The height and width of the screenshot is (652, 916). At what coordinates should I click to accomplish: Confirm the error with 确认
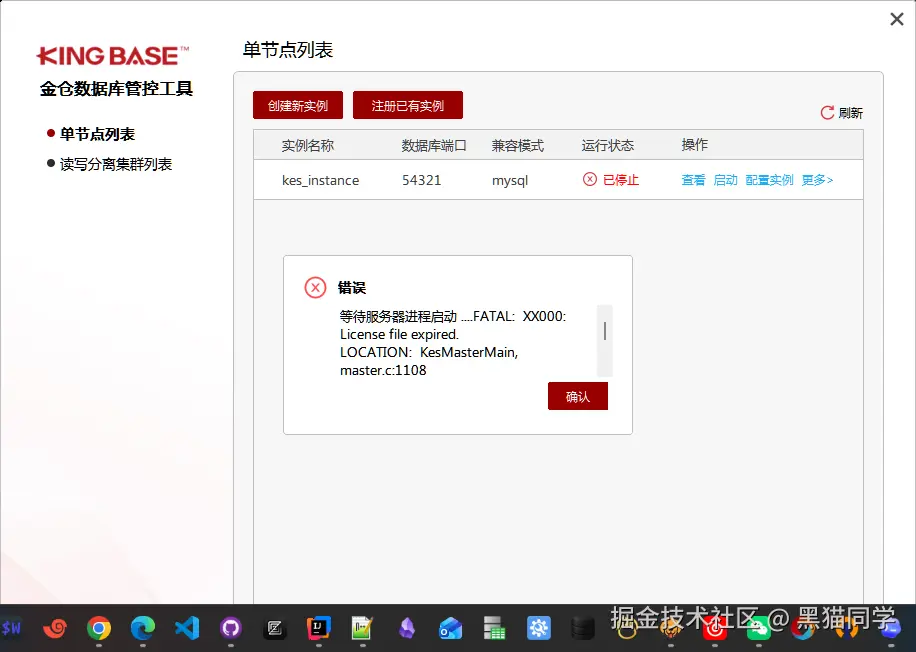578,396
